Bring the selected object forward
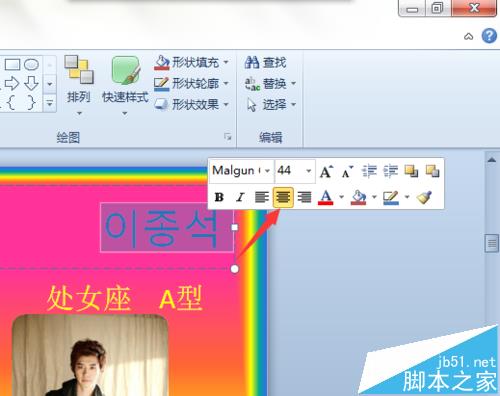Viewport: 500px width, 396px height. [411, 171]
